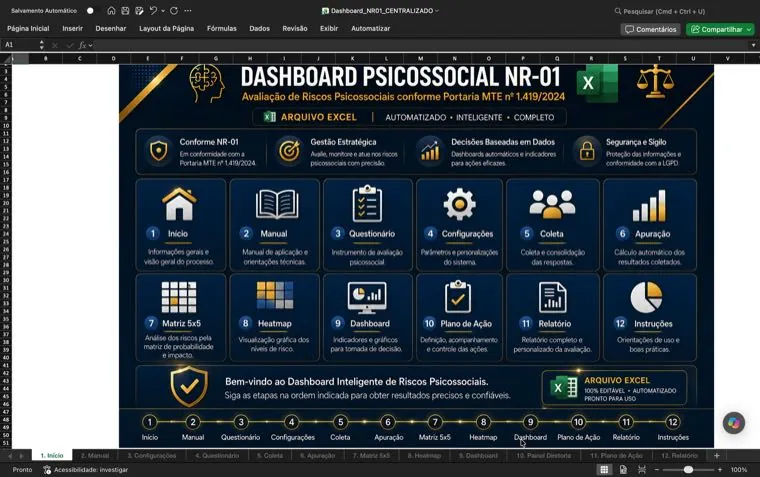Image resolution: width=760 pixels, height=477 pixels.
Task: Click the next sheet navigation arrow
Action: [x=21, y=456]
